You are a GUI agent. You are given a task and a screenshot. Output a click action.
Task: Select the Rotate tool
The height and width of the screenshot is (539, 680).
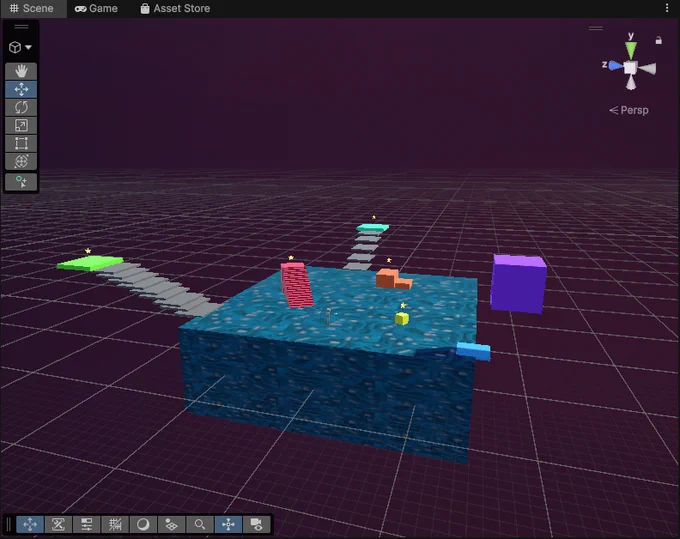21,107
